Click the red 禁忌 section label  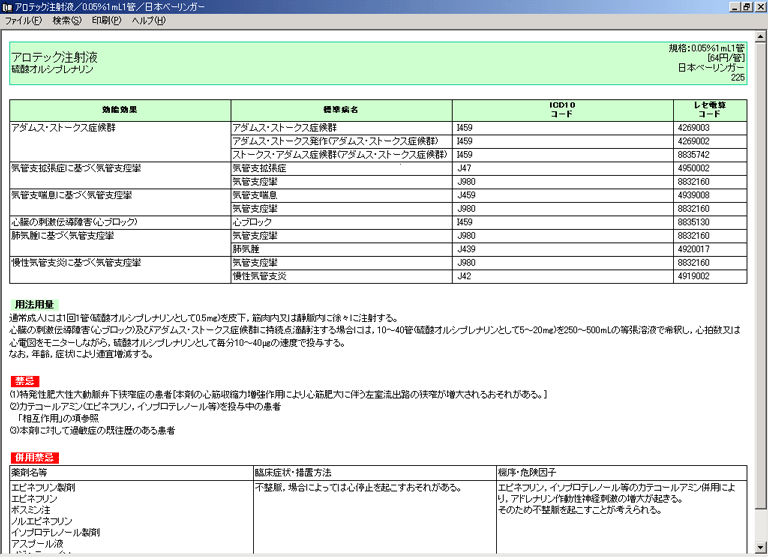point(25,381)
